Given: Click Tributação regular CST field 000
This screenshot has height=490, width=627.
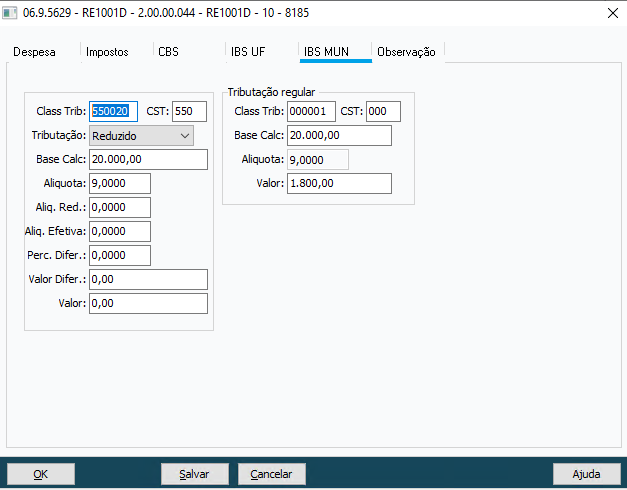Looking at the screenshot, I should tap(383, 111).
